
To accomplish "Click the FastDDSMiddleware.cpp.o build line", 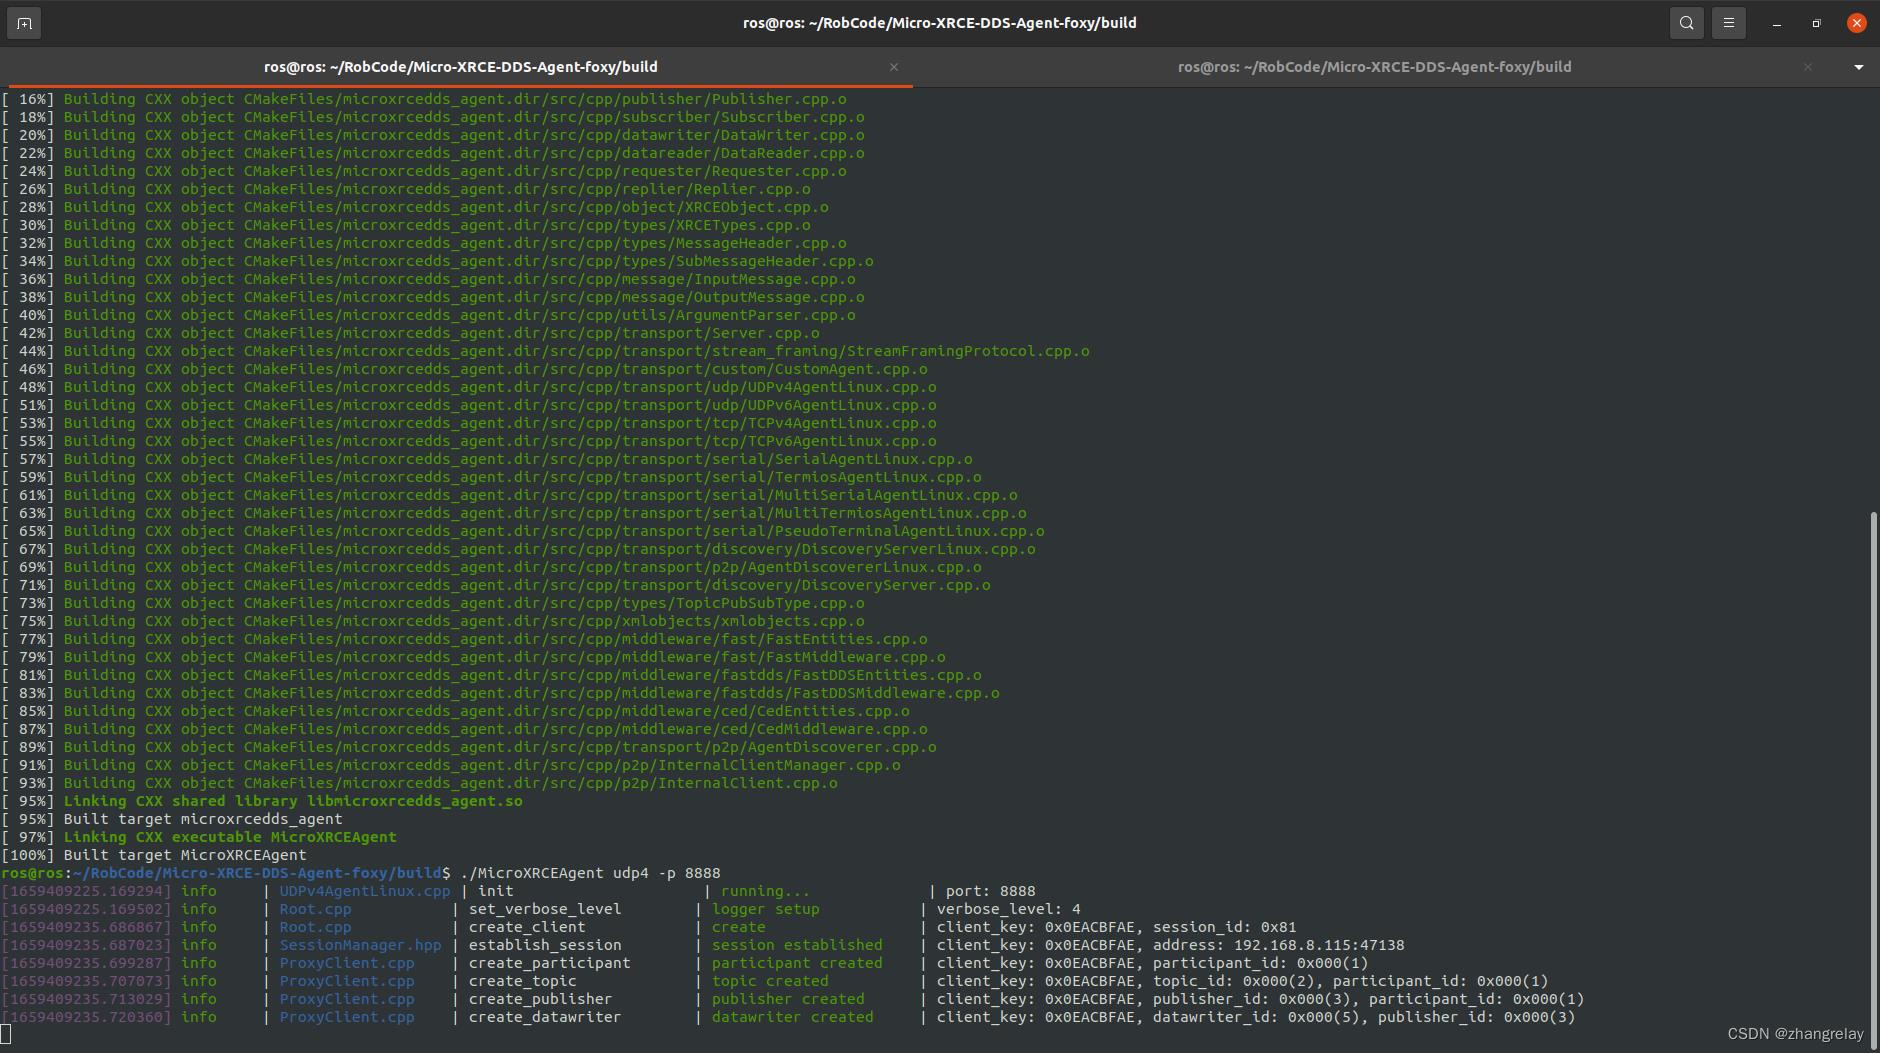I will (500, 693).
